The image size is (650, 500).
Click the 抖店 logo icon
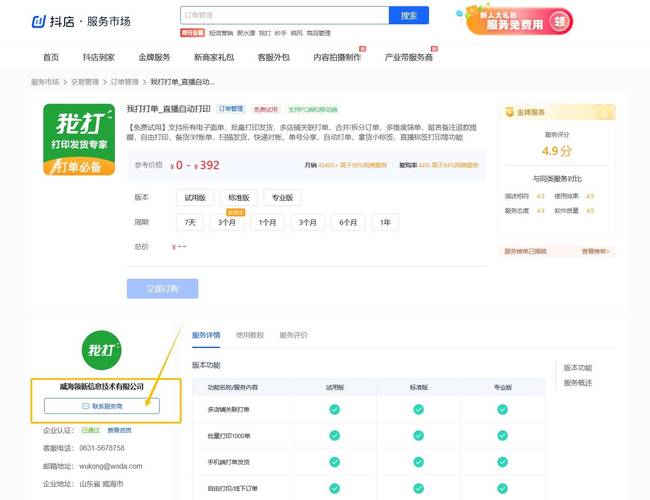tap(38, 20)
